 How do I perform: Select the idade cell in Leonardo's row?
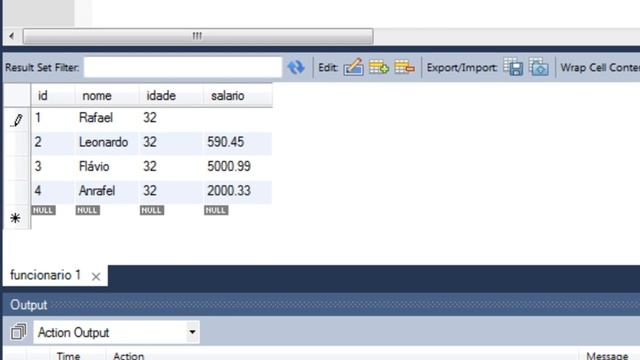[x=171, y=142]
